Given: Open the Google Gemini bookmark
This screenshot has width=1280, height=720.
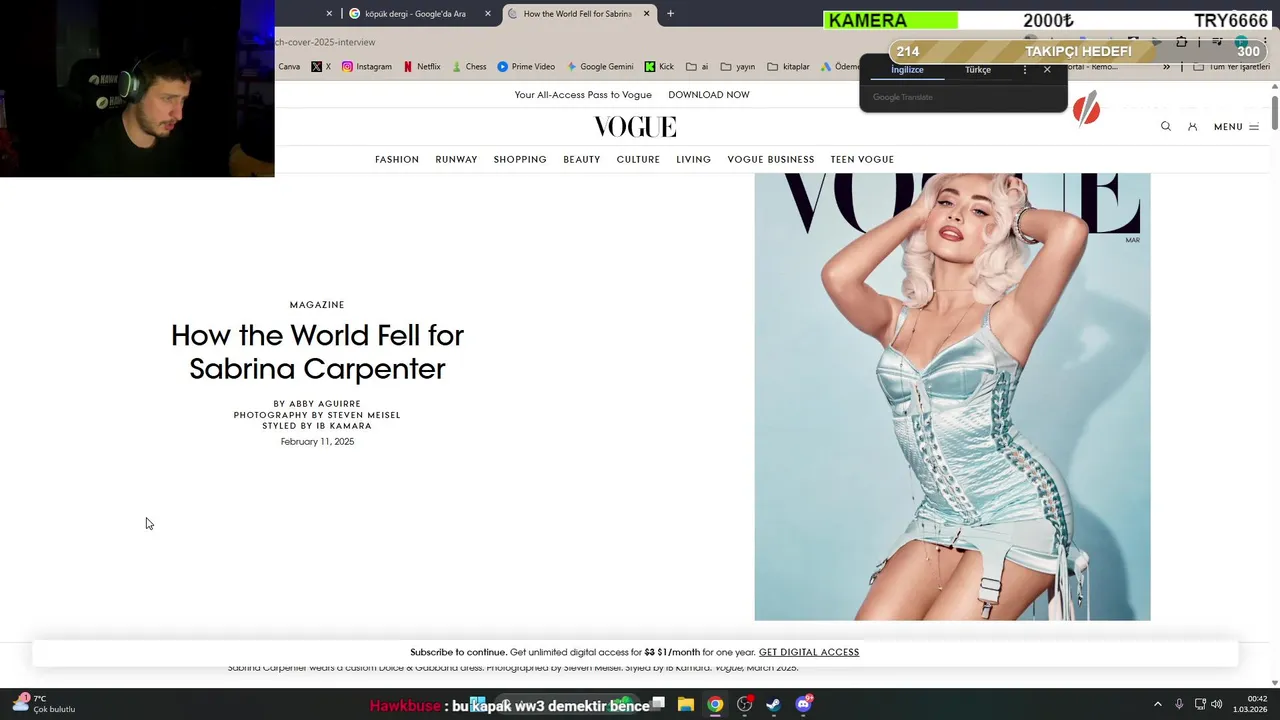Looking at the screenshot, I should (x=600, y=67).
